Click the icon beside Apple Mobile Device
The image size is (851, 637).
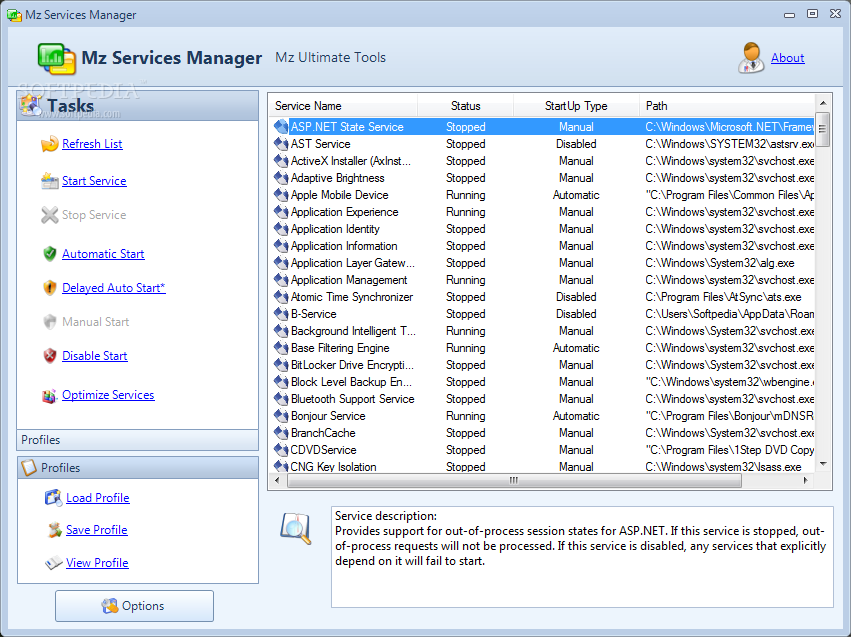click(x=281, y=195)
